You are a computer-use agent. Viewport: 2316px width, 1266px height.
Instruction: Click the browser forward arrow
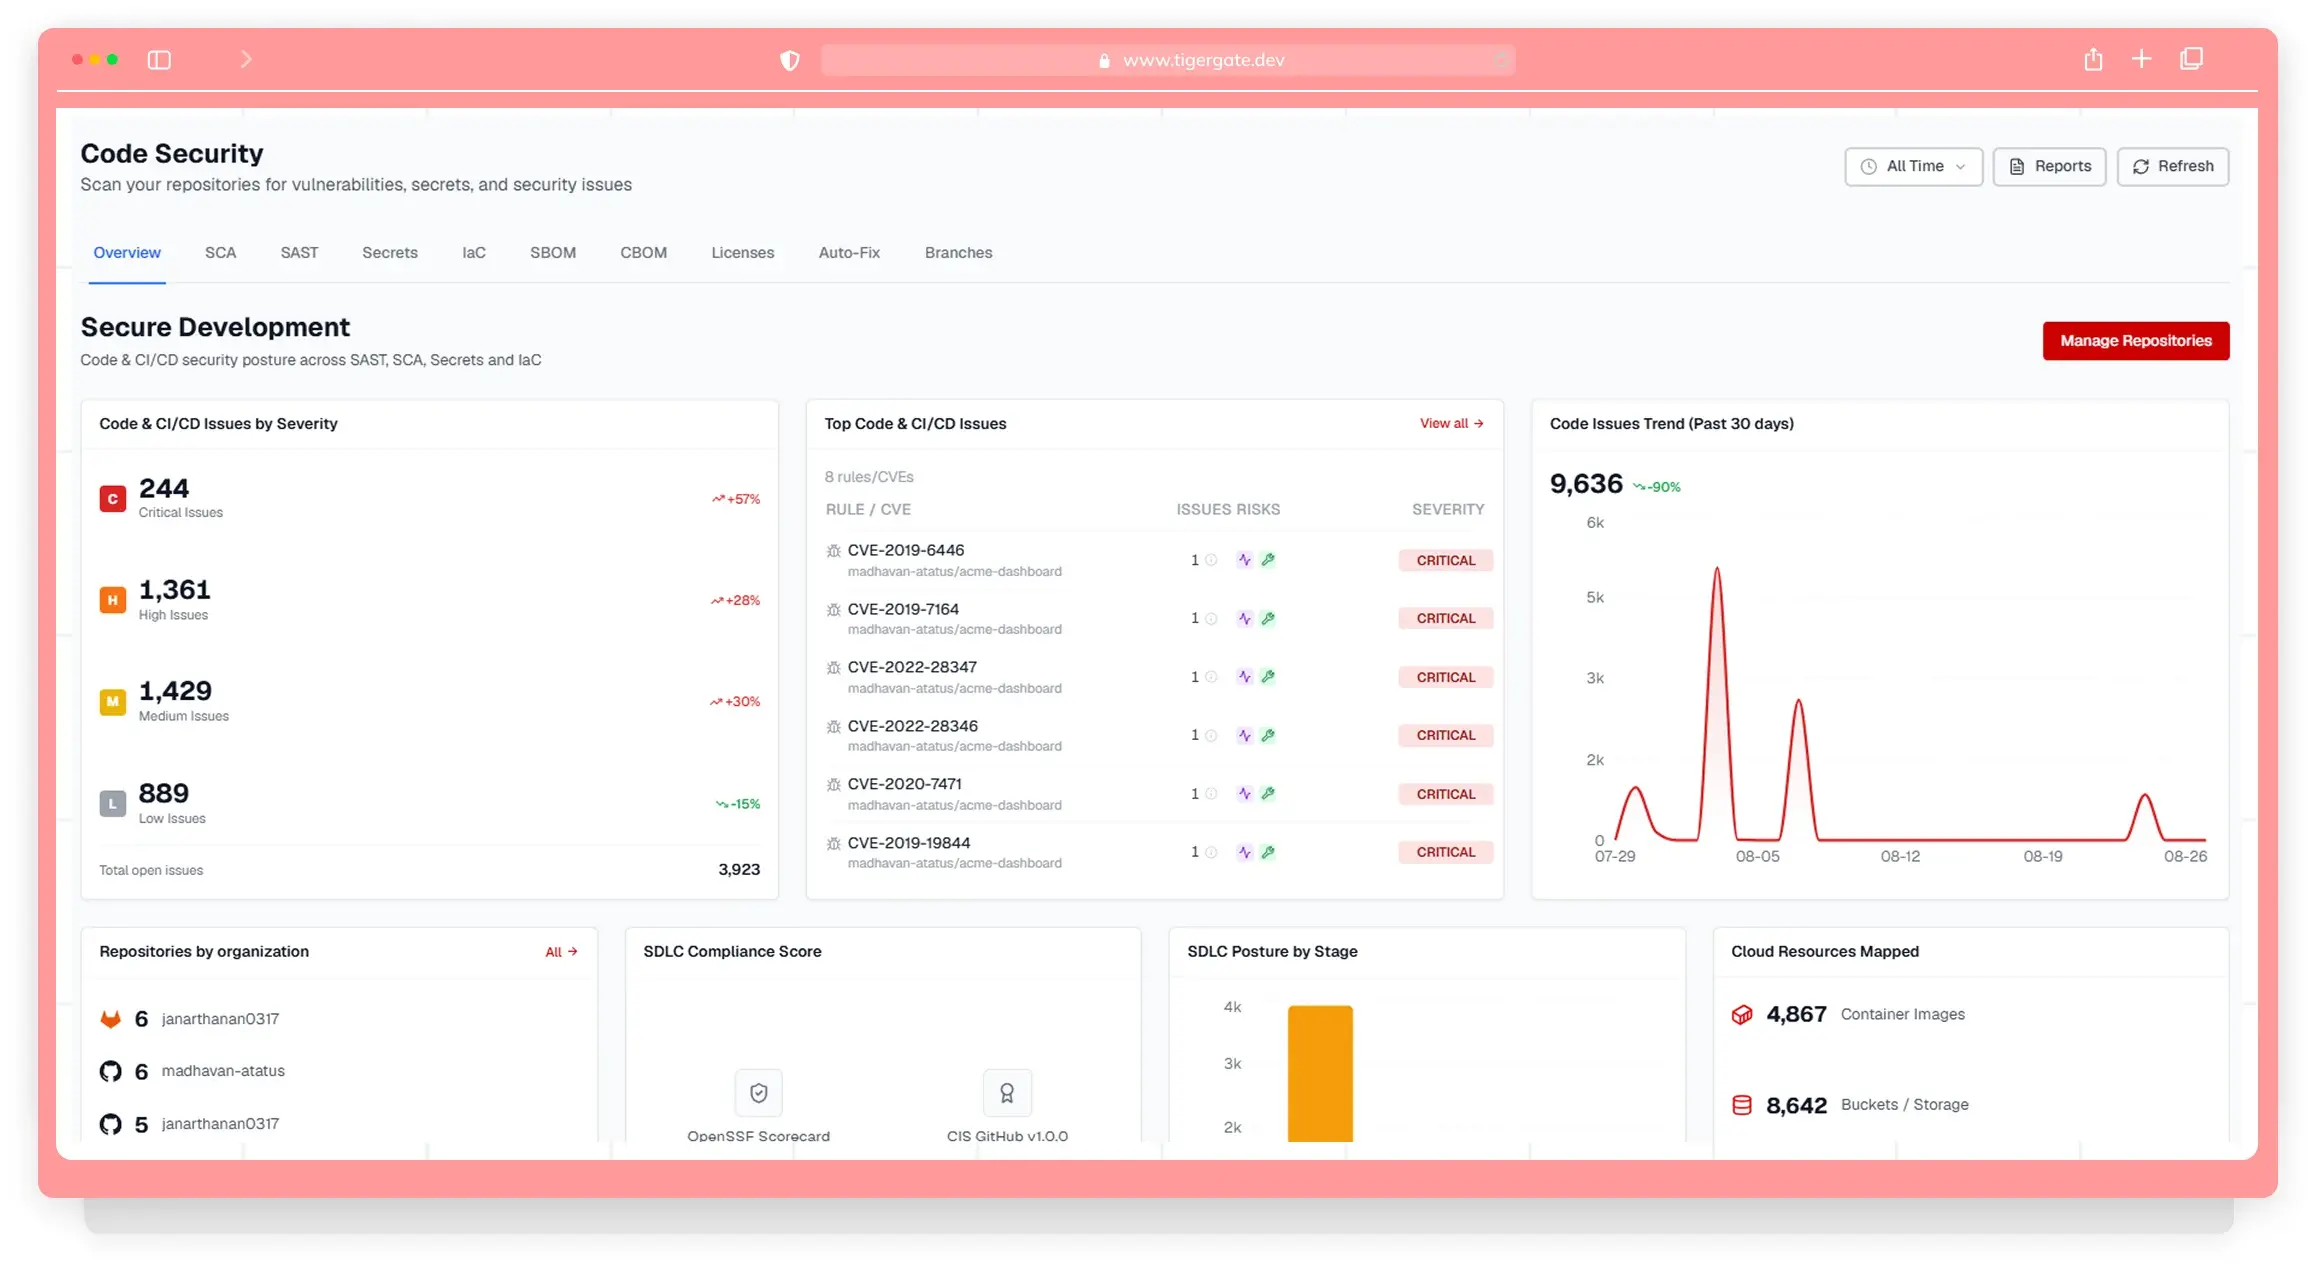(246, 59)
